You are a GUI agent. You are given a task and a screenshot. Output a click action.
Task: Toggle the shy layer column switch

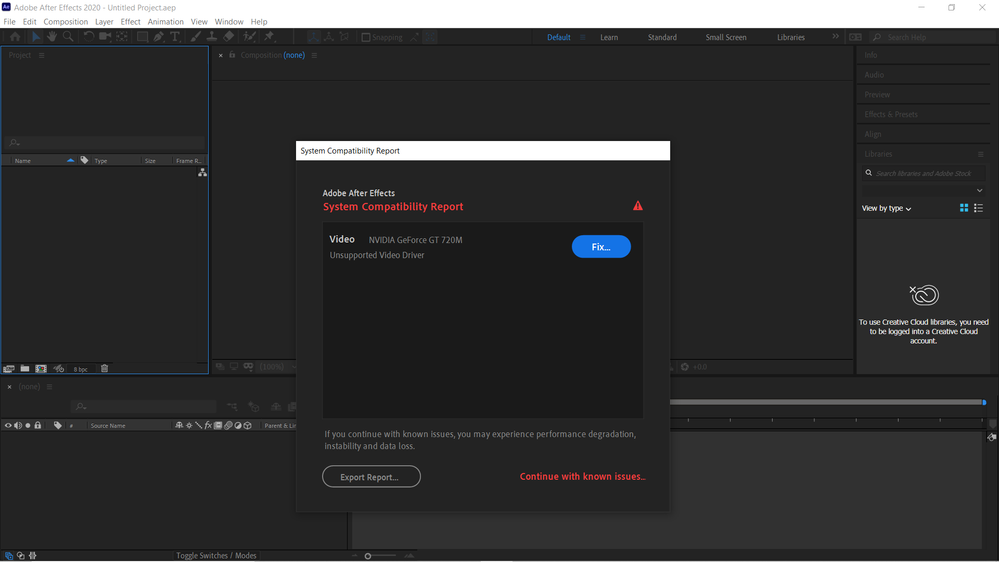[x=179, y=425]
